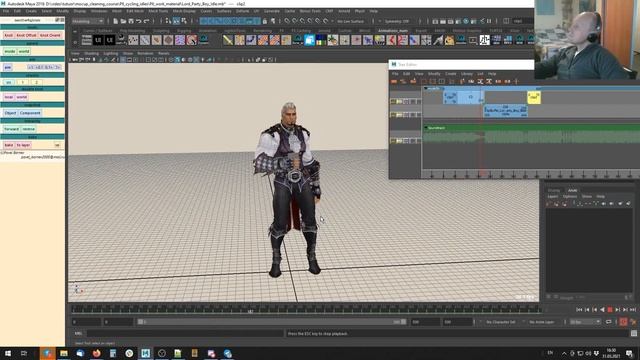Click the bake button in left panel
The image size is (640, 360).
pyautogui.click(x=9, y=145)
